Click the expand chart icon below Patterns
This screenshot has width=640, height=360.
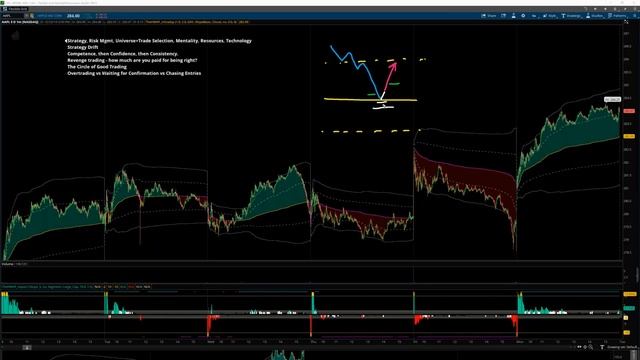point(627,22)
